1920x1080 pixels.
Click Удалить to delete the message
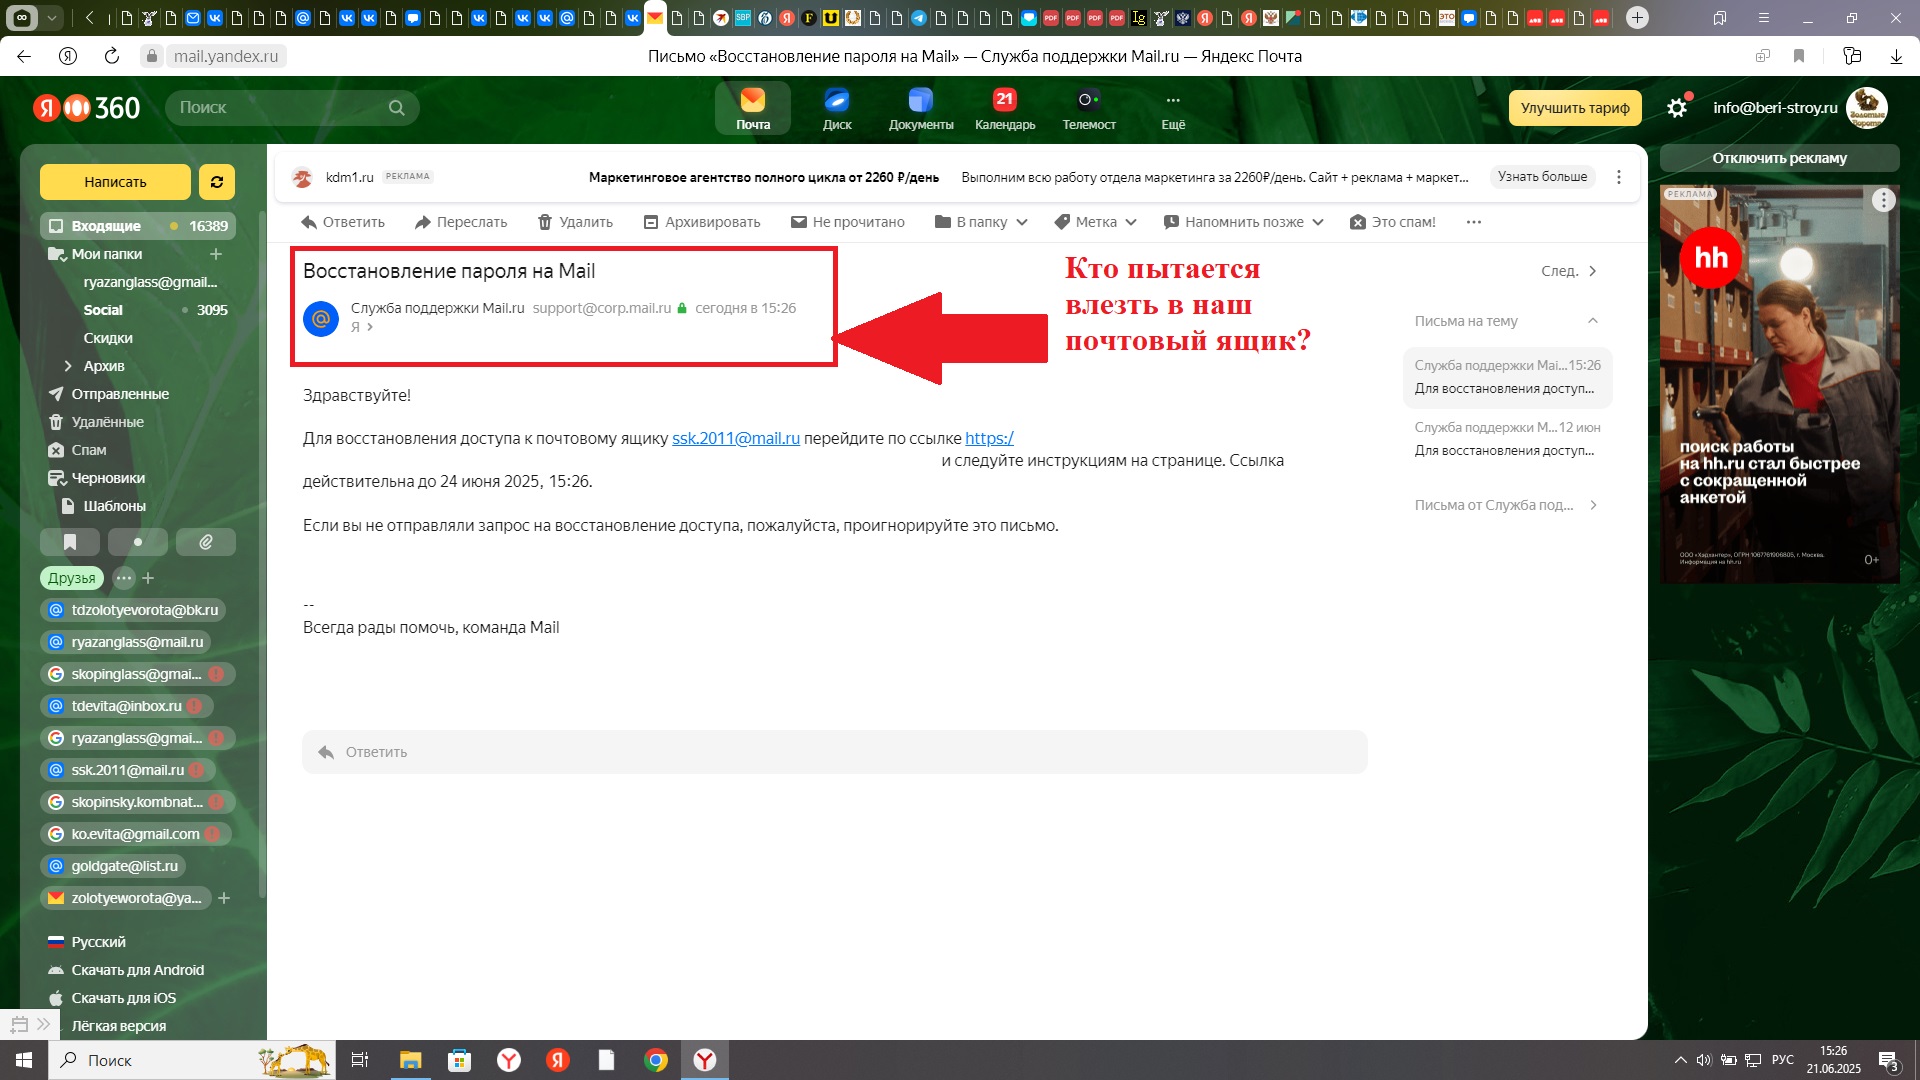575,222
